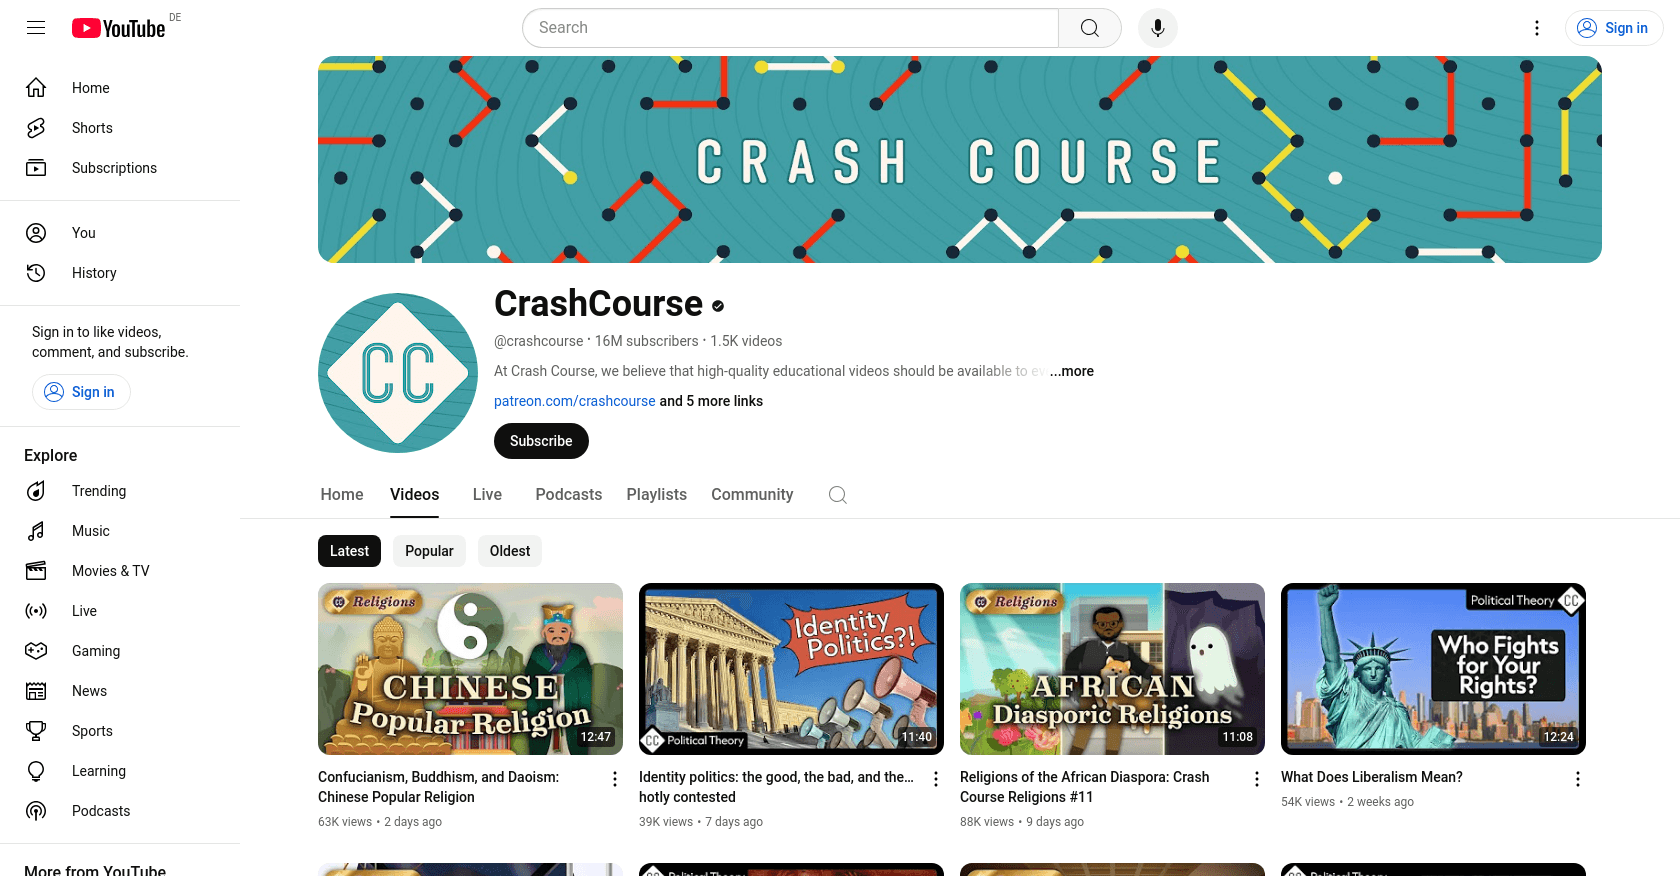
Task: Open the Shorts sidebar icon
Action: (x=36, y=128)
